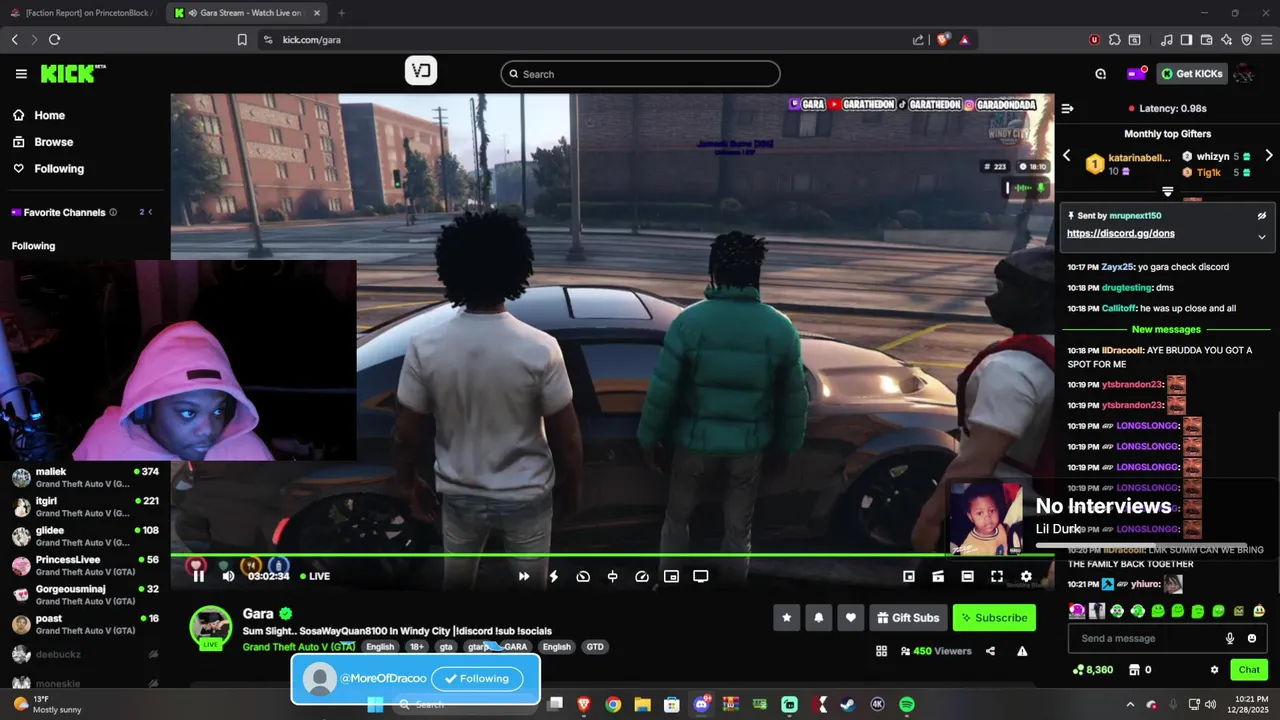The image size is (1280, 720).
Task: Click the grid icon beside viewers count
Action: pos(881,651)
